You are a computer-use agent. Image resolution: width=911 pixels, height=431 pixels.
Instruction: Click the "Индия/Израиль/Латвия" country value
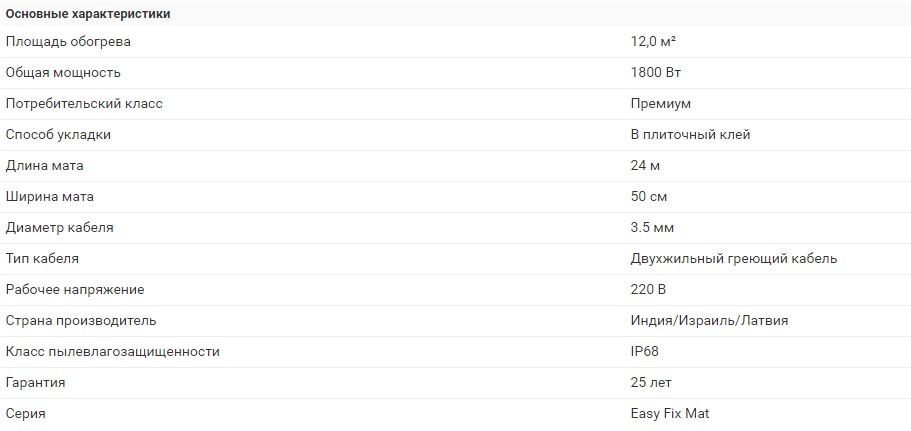coord(710,321)
